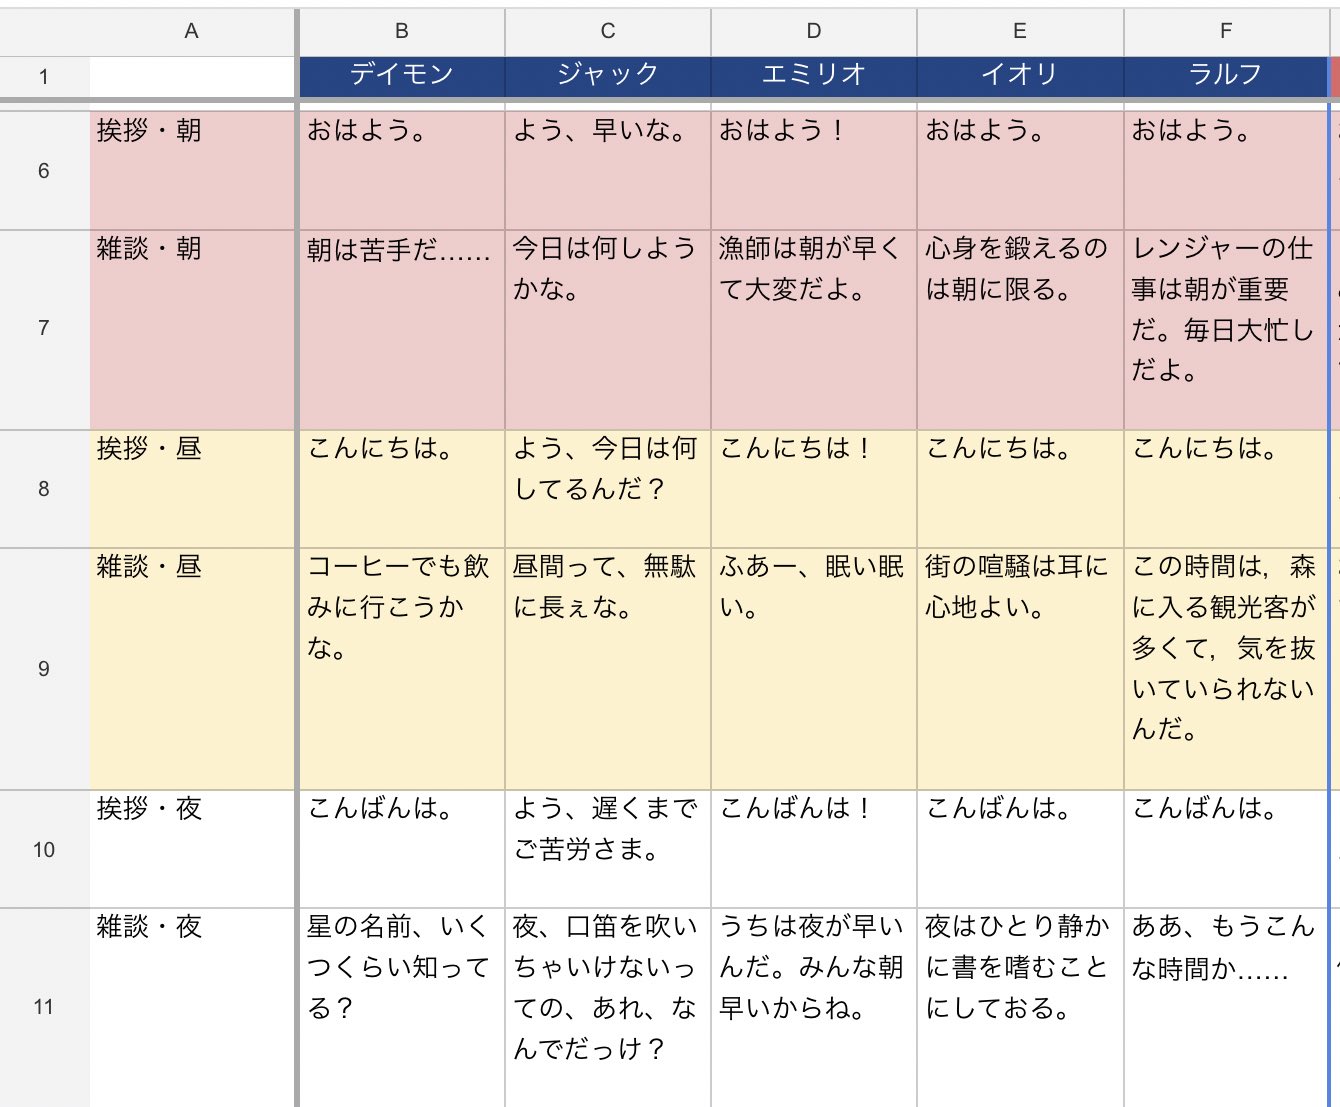Select cell with よう、遅くまでご苦労さま。

coord(608,849)
